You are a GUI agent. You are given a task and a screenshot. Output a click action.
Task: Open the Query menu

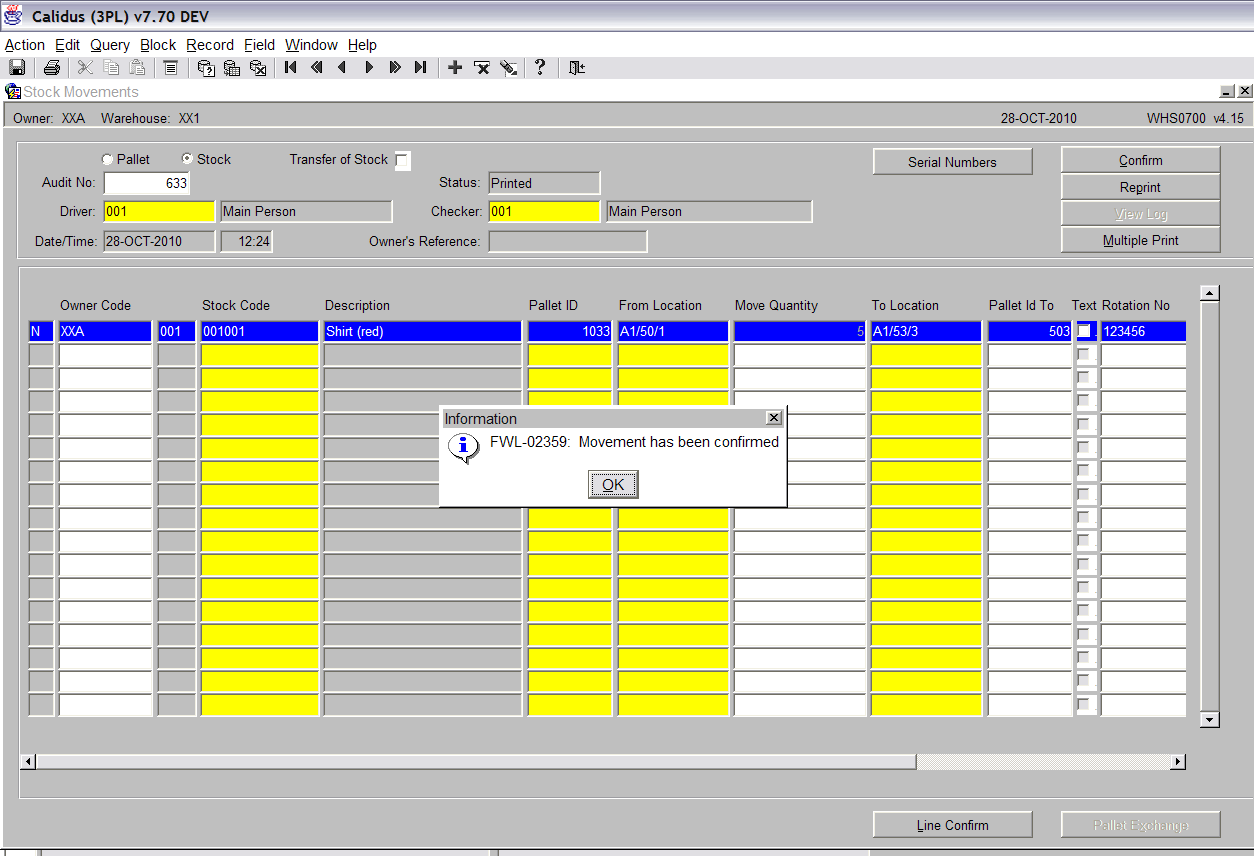click(110, 45)
